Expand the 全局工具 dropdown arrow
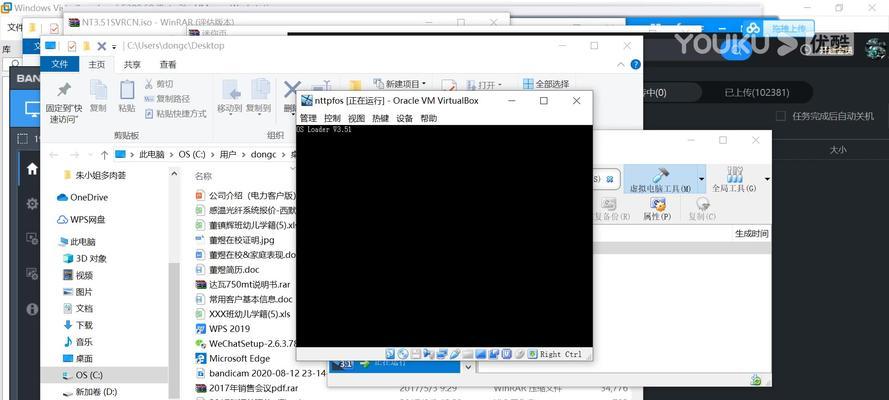Screen dimensions: 889x400 (x=767, y=180)
